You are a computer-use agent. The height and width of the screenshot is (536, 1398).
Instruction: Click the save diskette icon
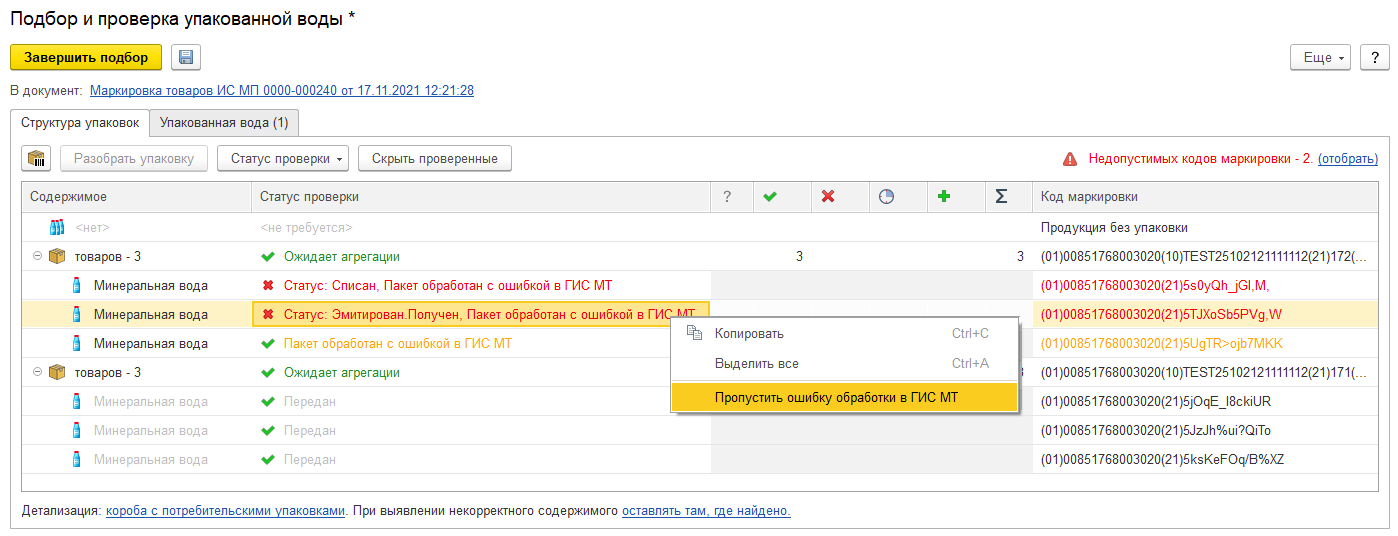click(186, 57)
